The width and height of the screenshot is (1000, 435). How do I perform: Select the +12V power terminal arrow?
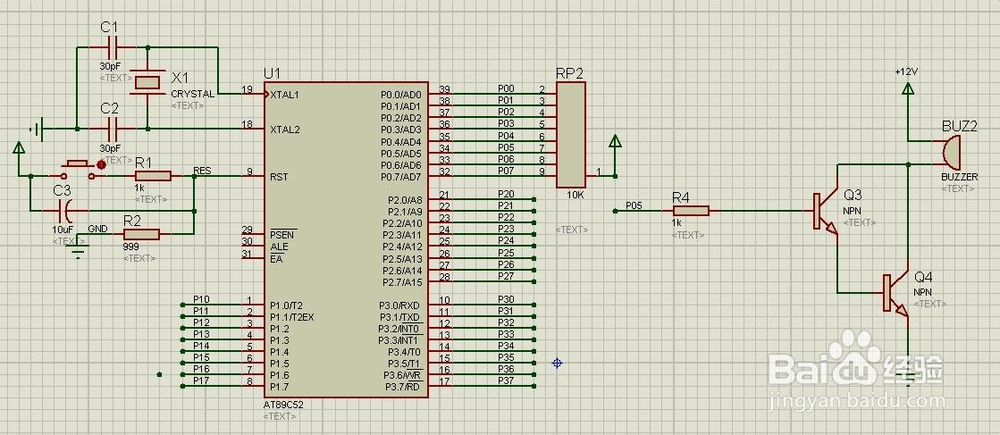[907, 89]
